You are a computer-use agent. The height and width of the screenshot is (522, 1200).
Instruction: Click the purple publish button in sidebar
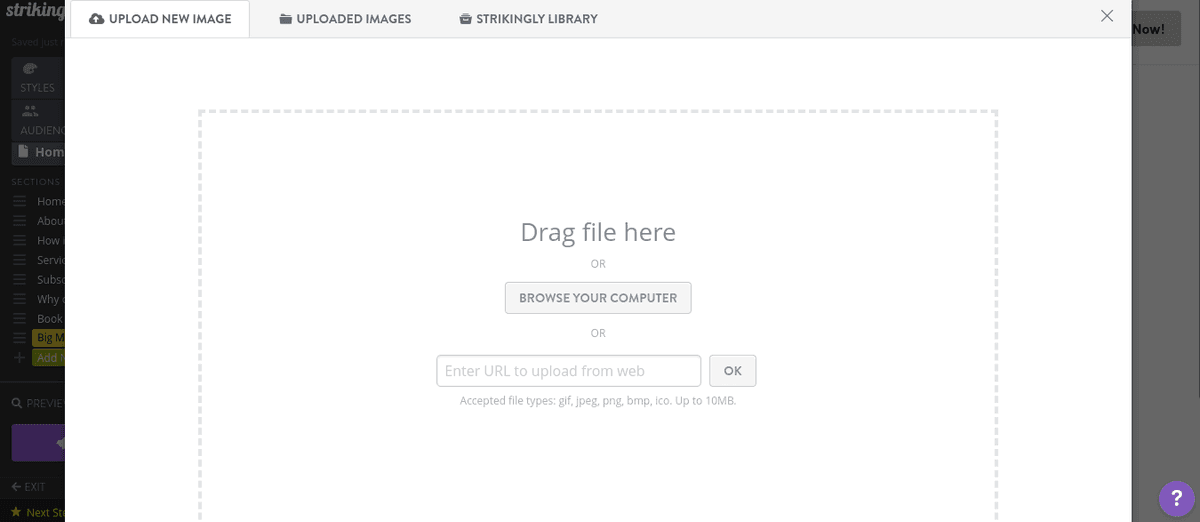tap(38, 443)
